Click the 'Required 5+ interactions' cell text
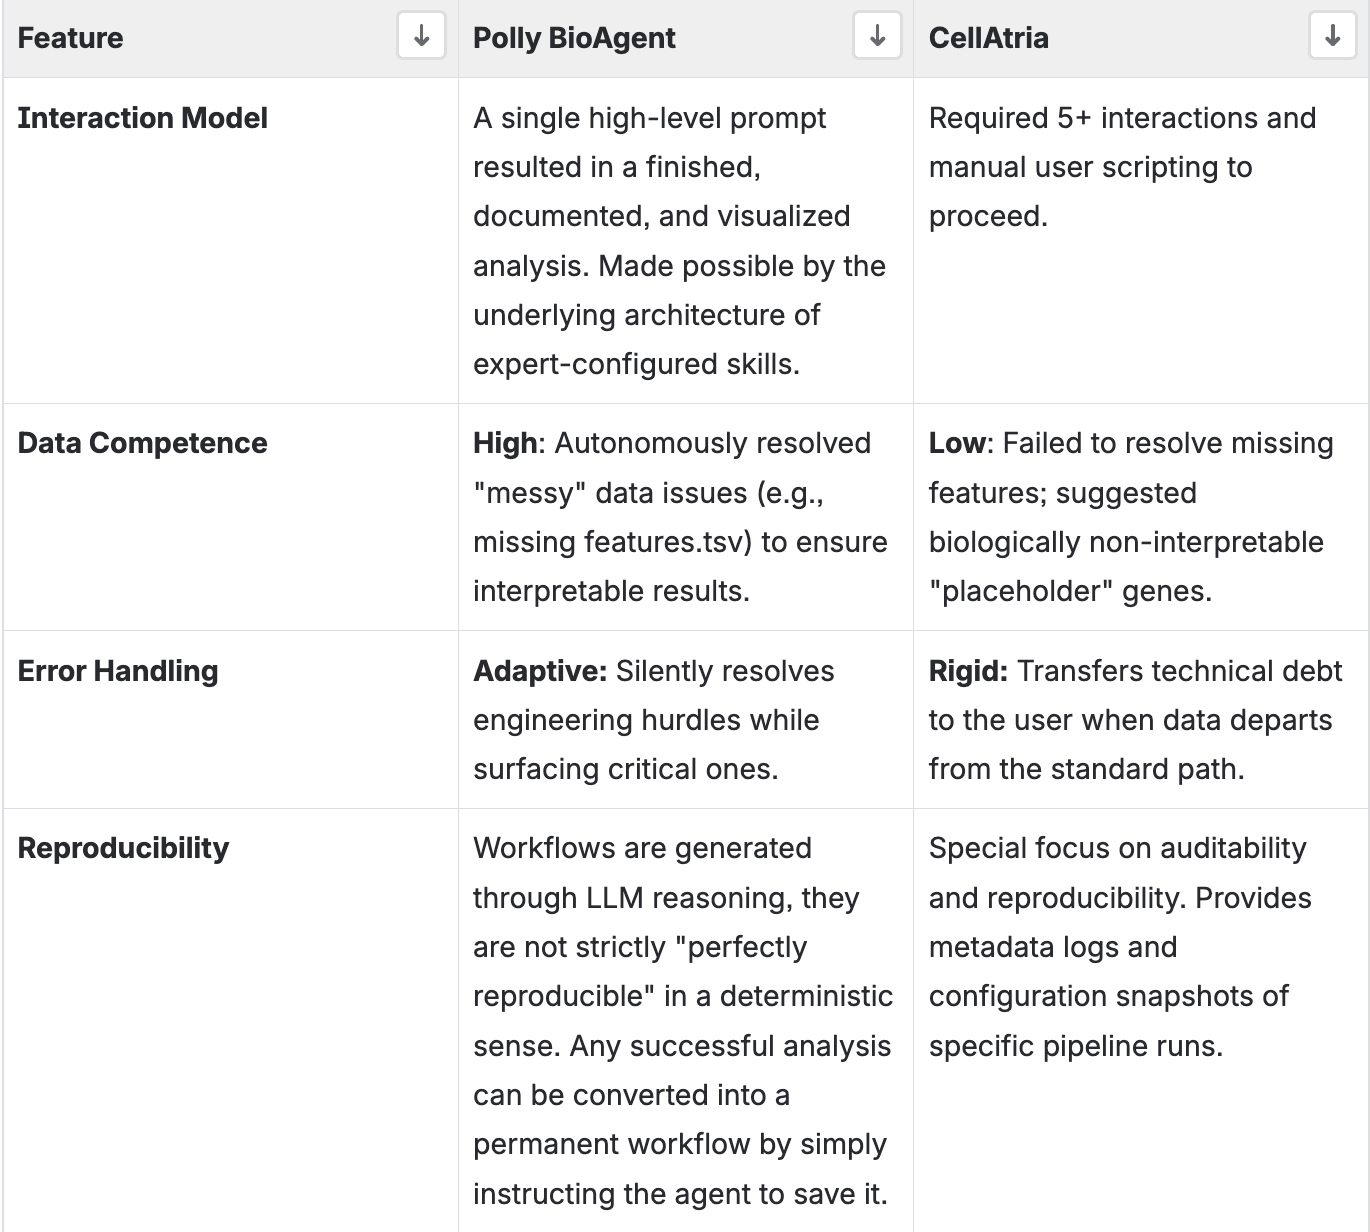Screen dimensions: 1370x1232 click(x=1122, y=118)
